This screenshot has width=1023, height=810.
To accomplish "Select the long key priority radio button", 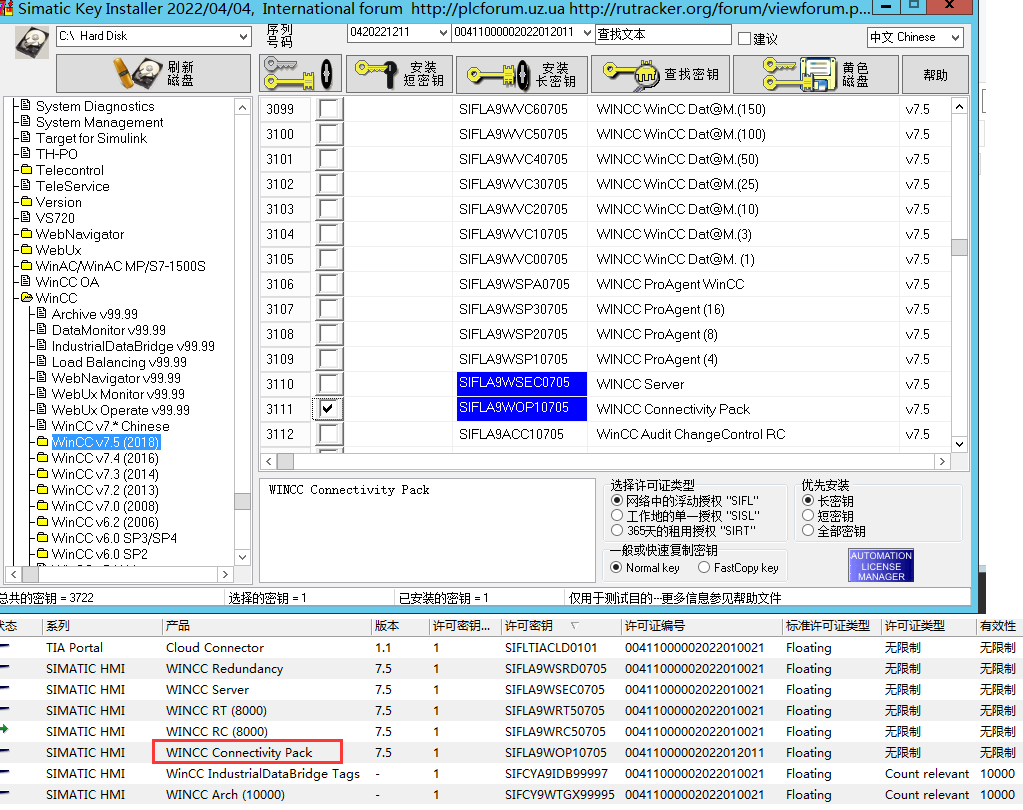I will pos(808,500).
